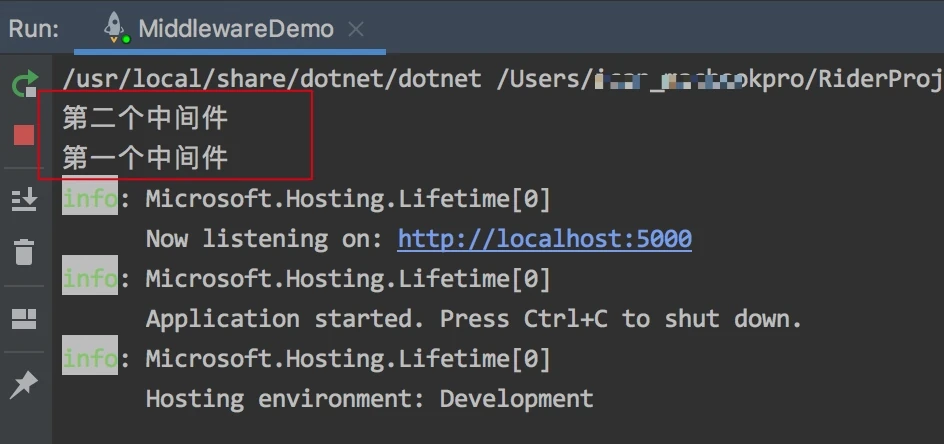Click the info badge above Now listening line
The height and width of the screenshot is (444, 944).
tap(90, 198)
